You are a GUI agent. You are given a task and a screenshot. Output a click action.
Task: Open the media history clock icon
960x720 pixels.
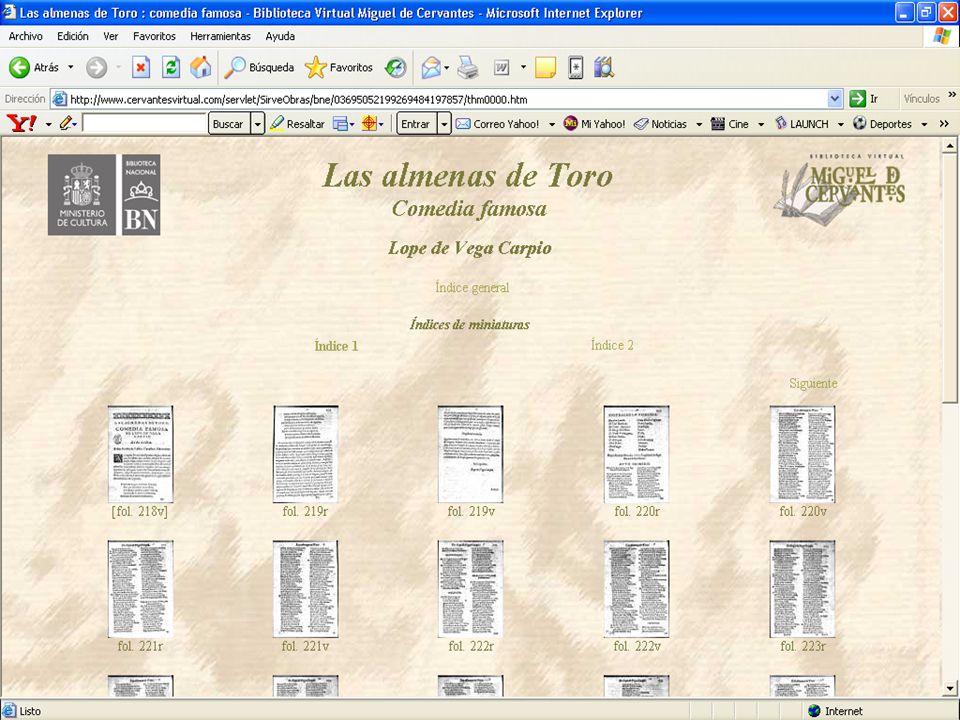396,67
